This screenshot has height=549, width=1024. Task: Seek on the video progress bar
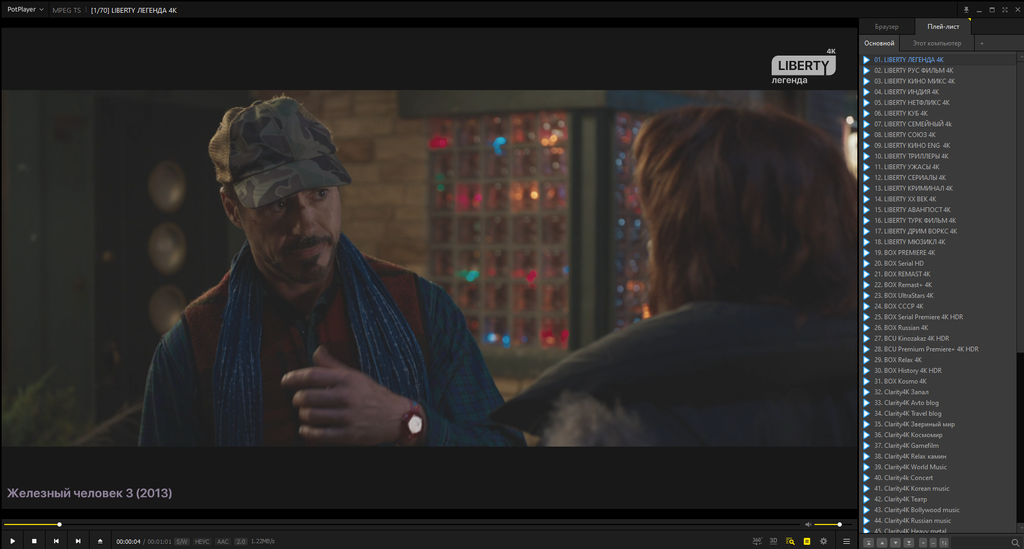click(x=401, y=524)
